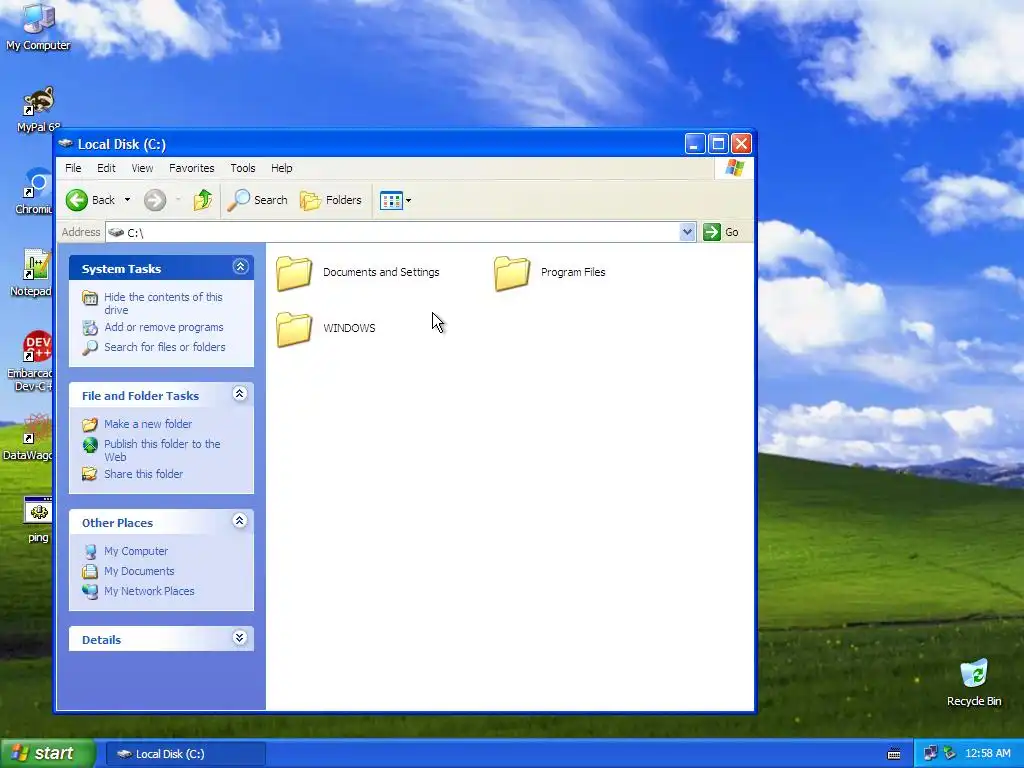Viewport: 1024px width, 768px height.
Task: Click the disabled Forward arrow button
Action: pyautogui.click(x=155, y=200)
